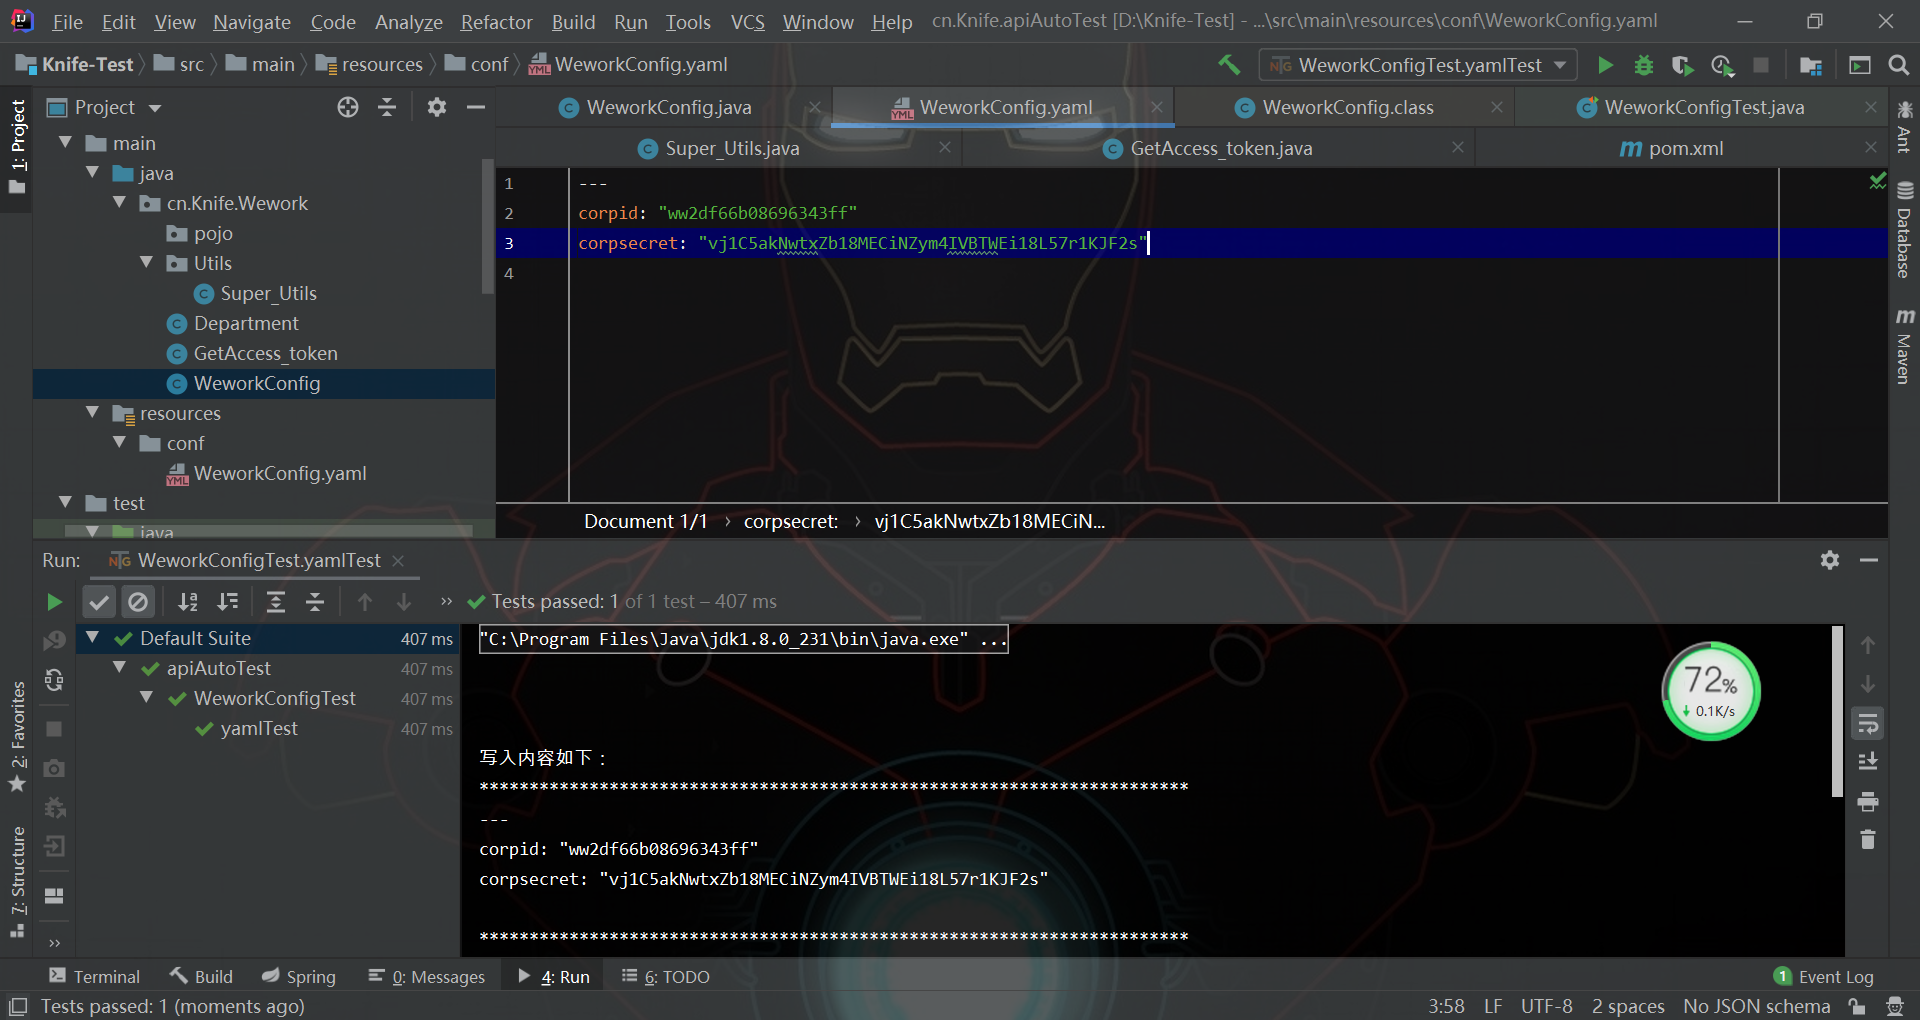The width and height of the screenshot is (1920, 1020).
Task: Collapse the WeworkConfigTest node in test results
Action: pyautogui.click(x=147, y=698)
